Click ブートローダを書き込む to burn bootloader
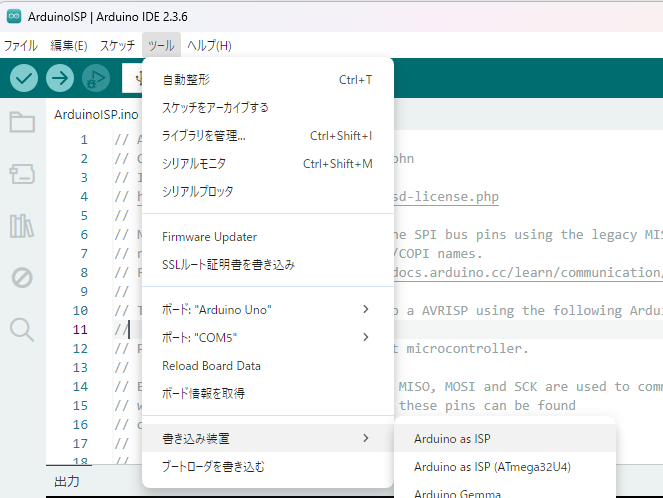The width and height of the screenshot is (663, 498). [213, 466]
